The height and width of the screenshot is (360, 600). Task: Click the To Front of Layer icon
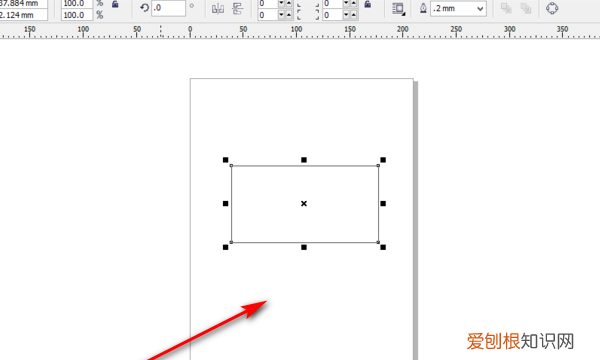pos(506,8)
